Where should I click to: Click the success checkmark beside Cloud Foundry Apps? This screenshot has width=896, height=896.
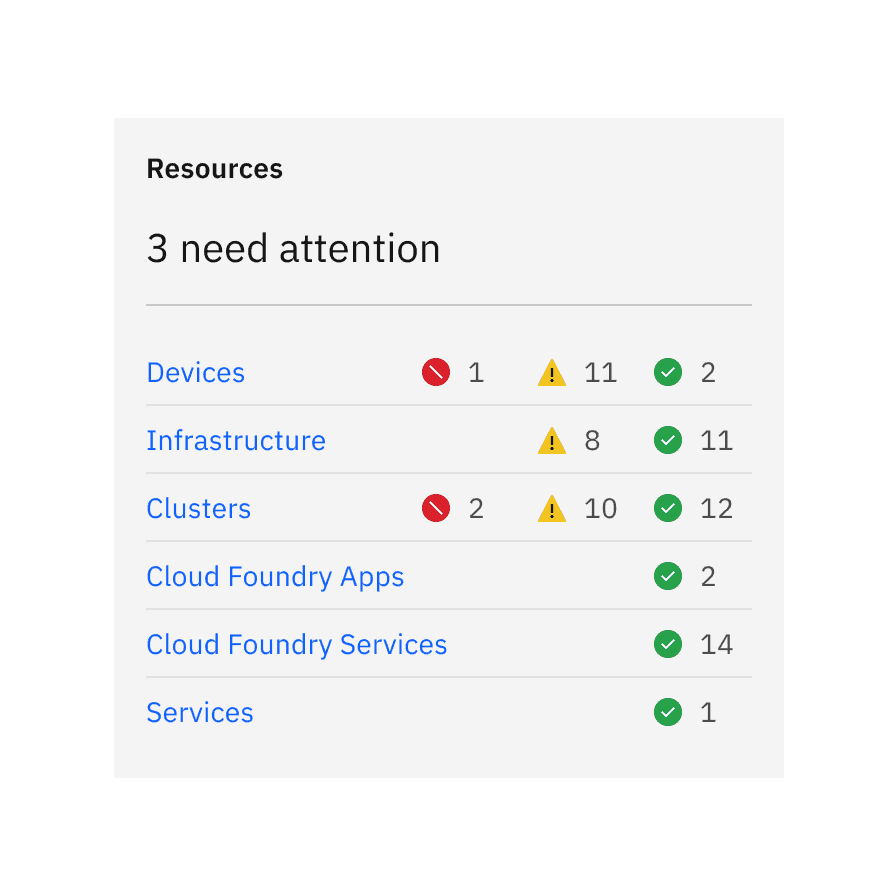pyautogui.click(x=667, y=576)
